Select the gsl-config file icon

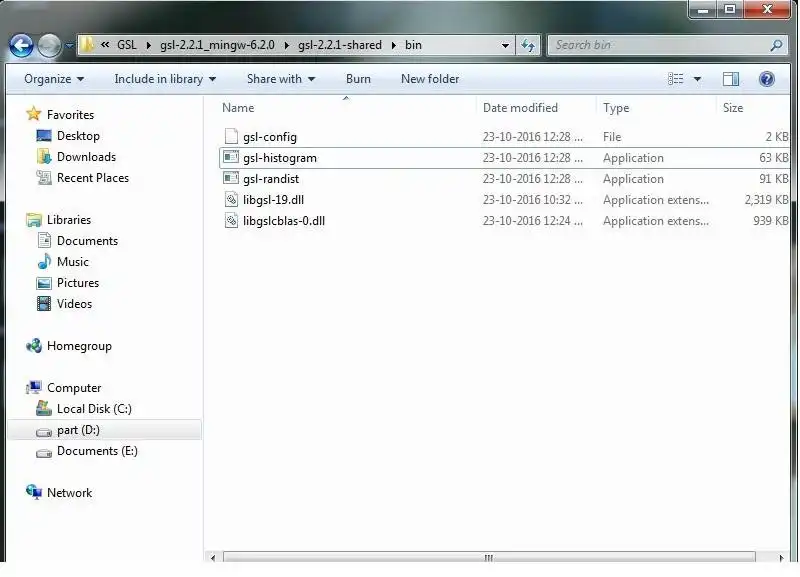(x=231, y=136)
